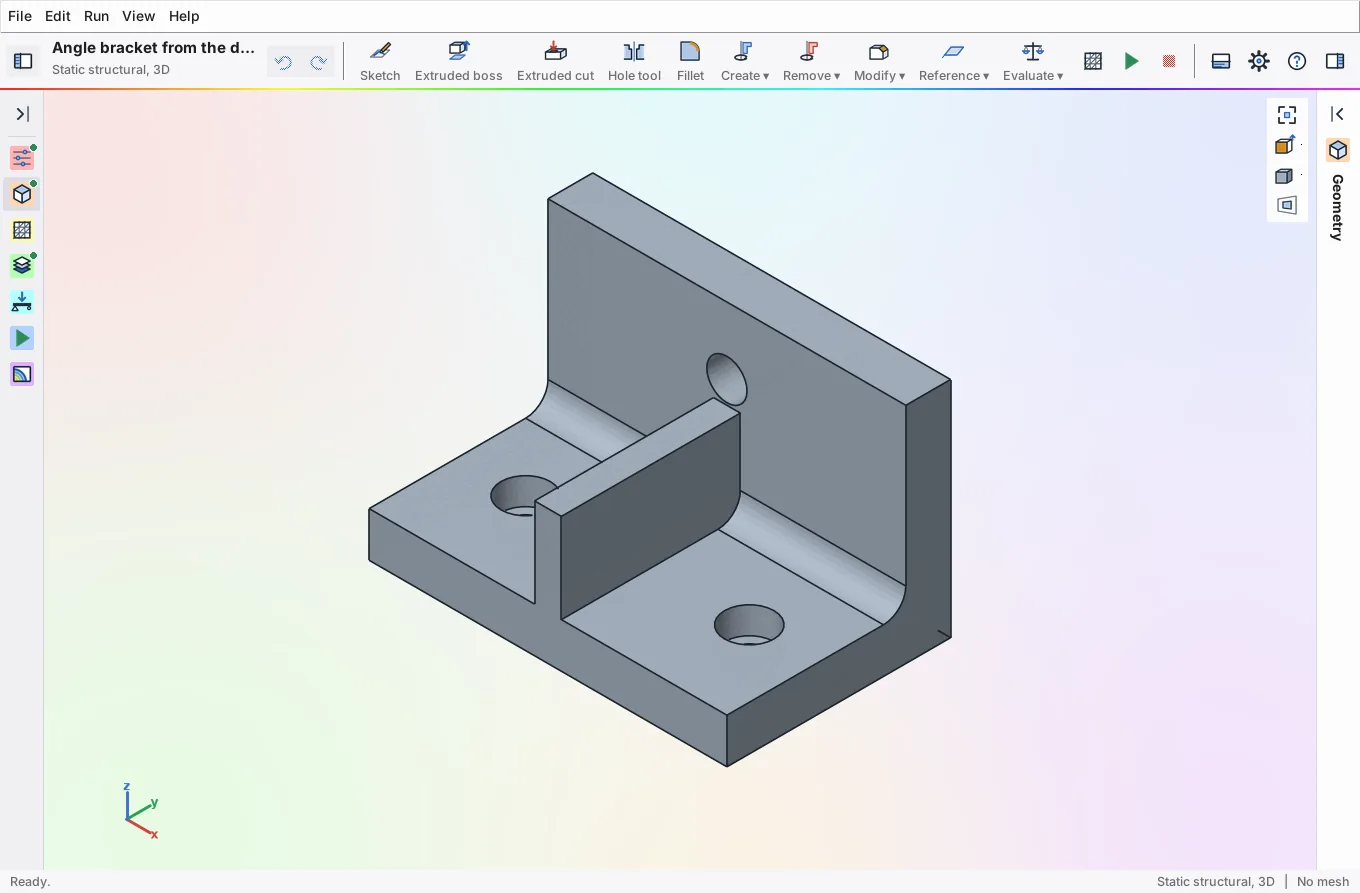Select the Extruded cut tool

pos(555,61)
